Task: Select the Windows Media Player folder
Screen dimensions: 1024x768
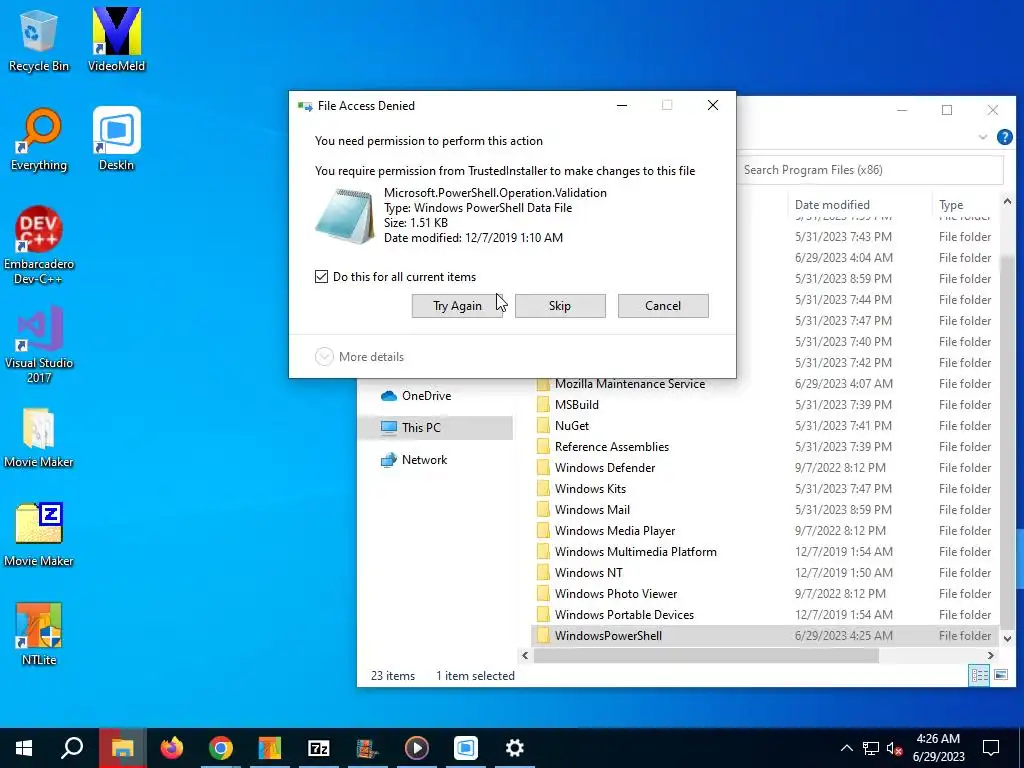Action: pos(764,530)
